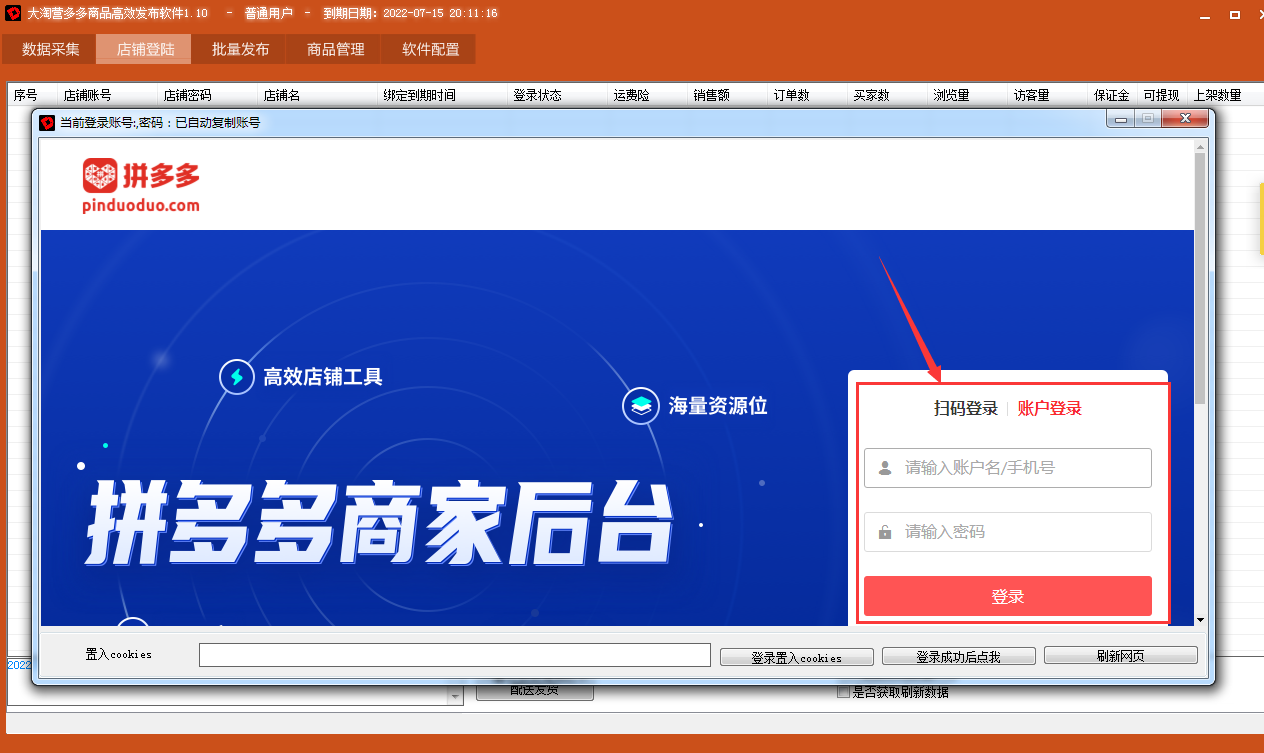The height and width of the screenshot is (753, 1264).
Task: Click the lock icon in the password field
Action: pos(885,532)
